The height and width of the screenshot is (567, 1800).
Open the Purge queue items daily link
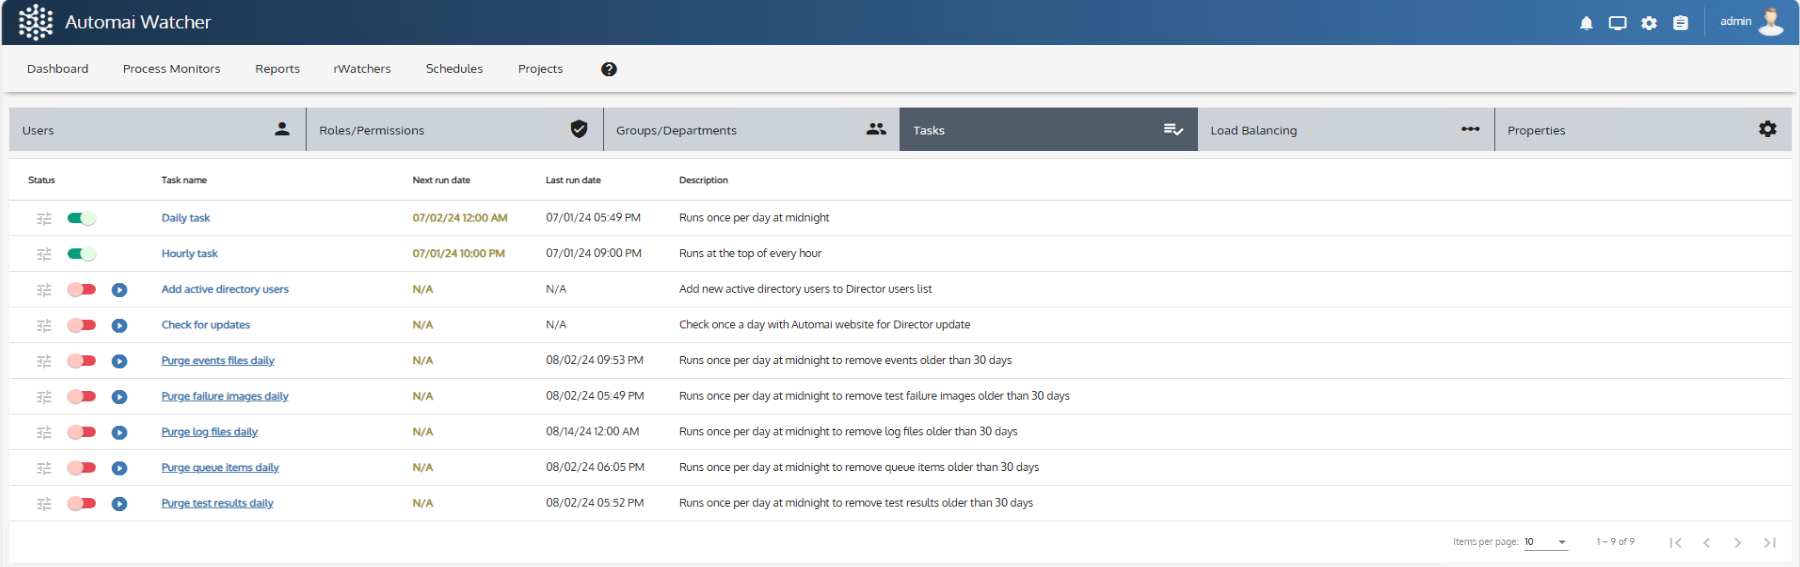pyautogui.click(x=220, y=468)
